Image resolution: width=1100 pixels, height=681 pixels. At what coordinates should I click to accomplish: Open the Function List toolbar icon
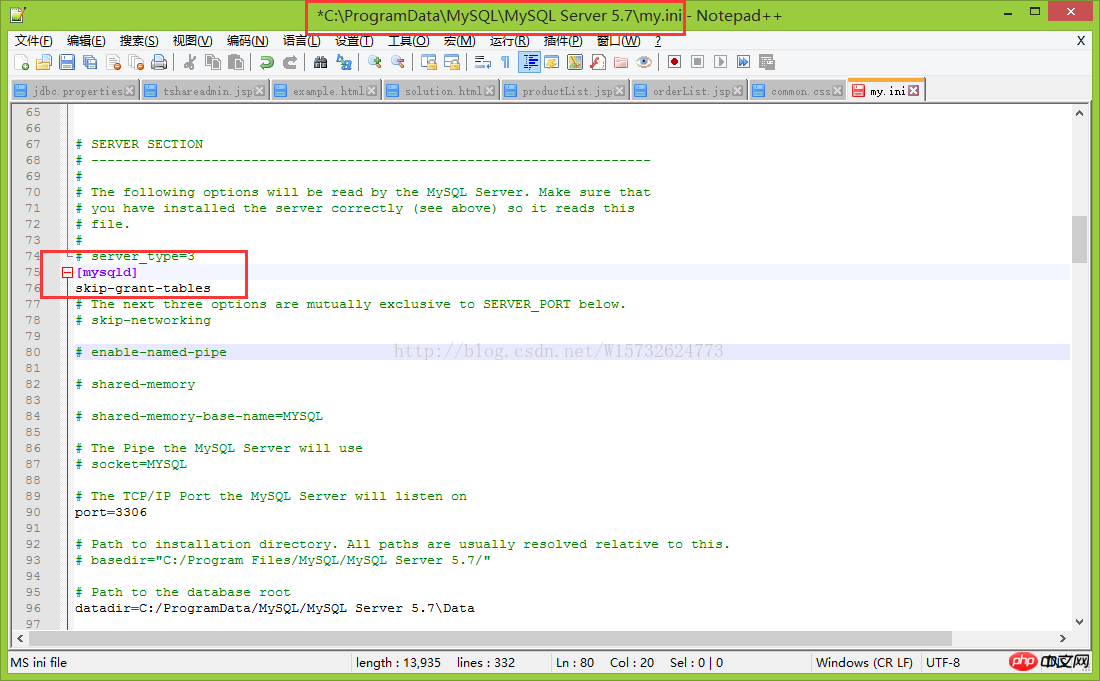598,62
